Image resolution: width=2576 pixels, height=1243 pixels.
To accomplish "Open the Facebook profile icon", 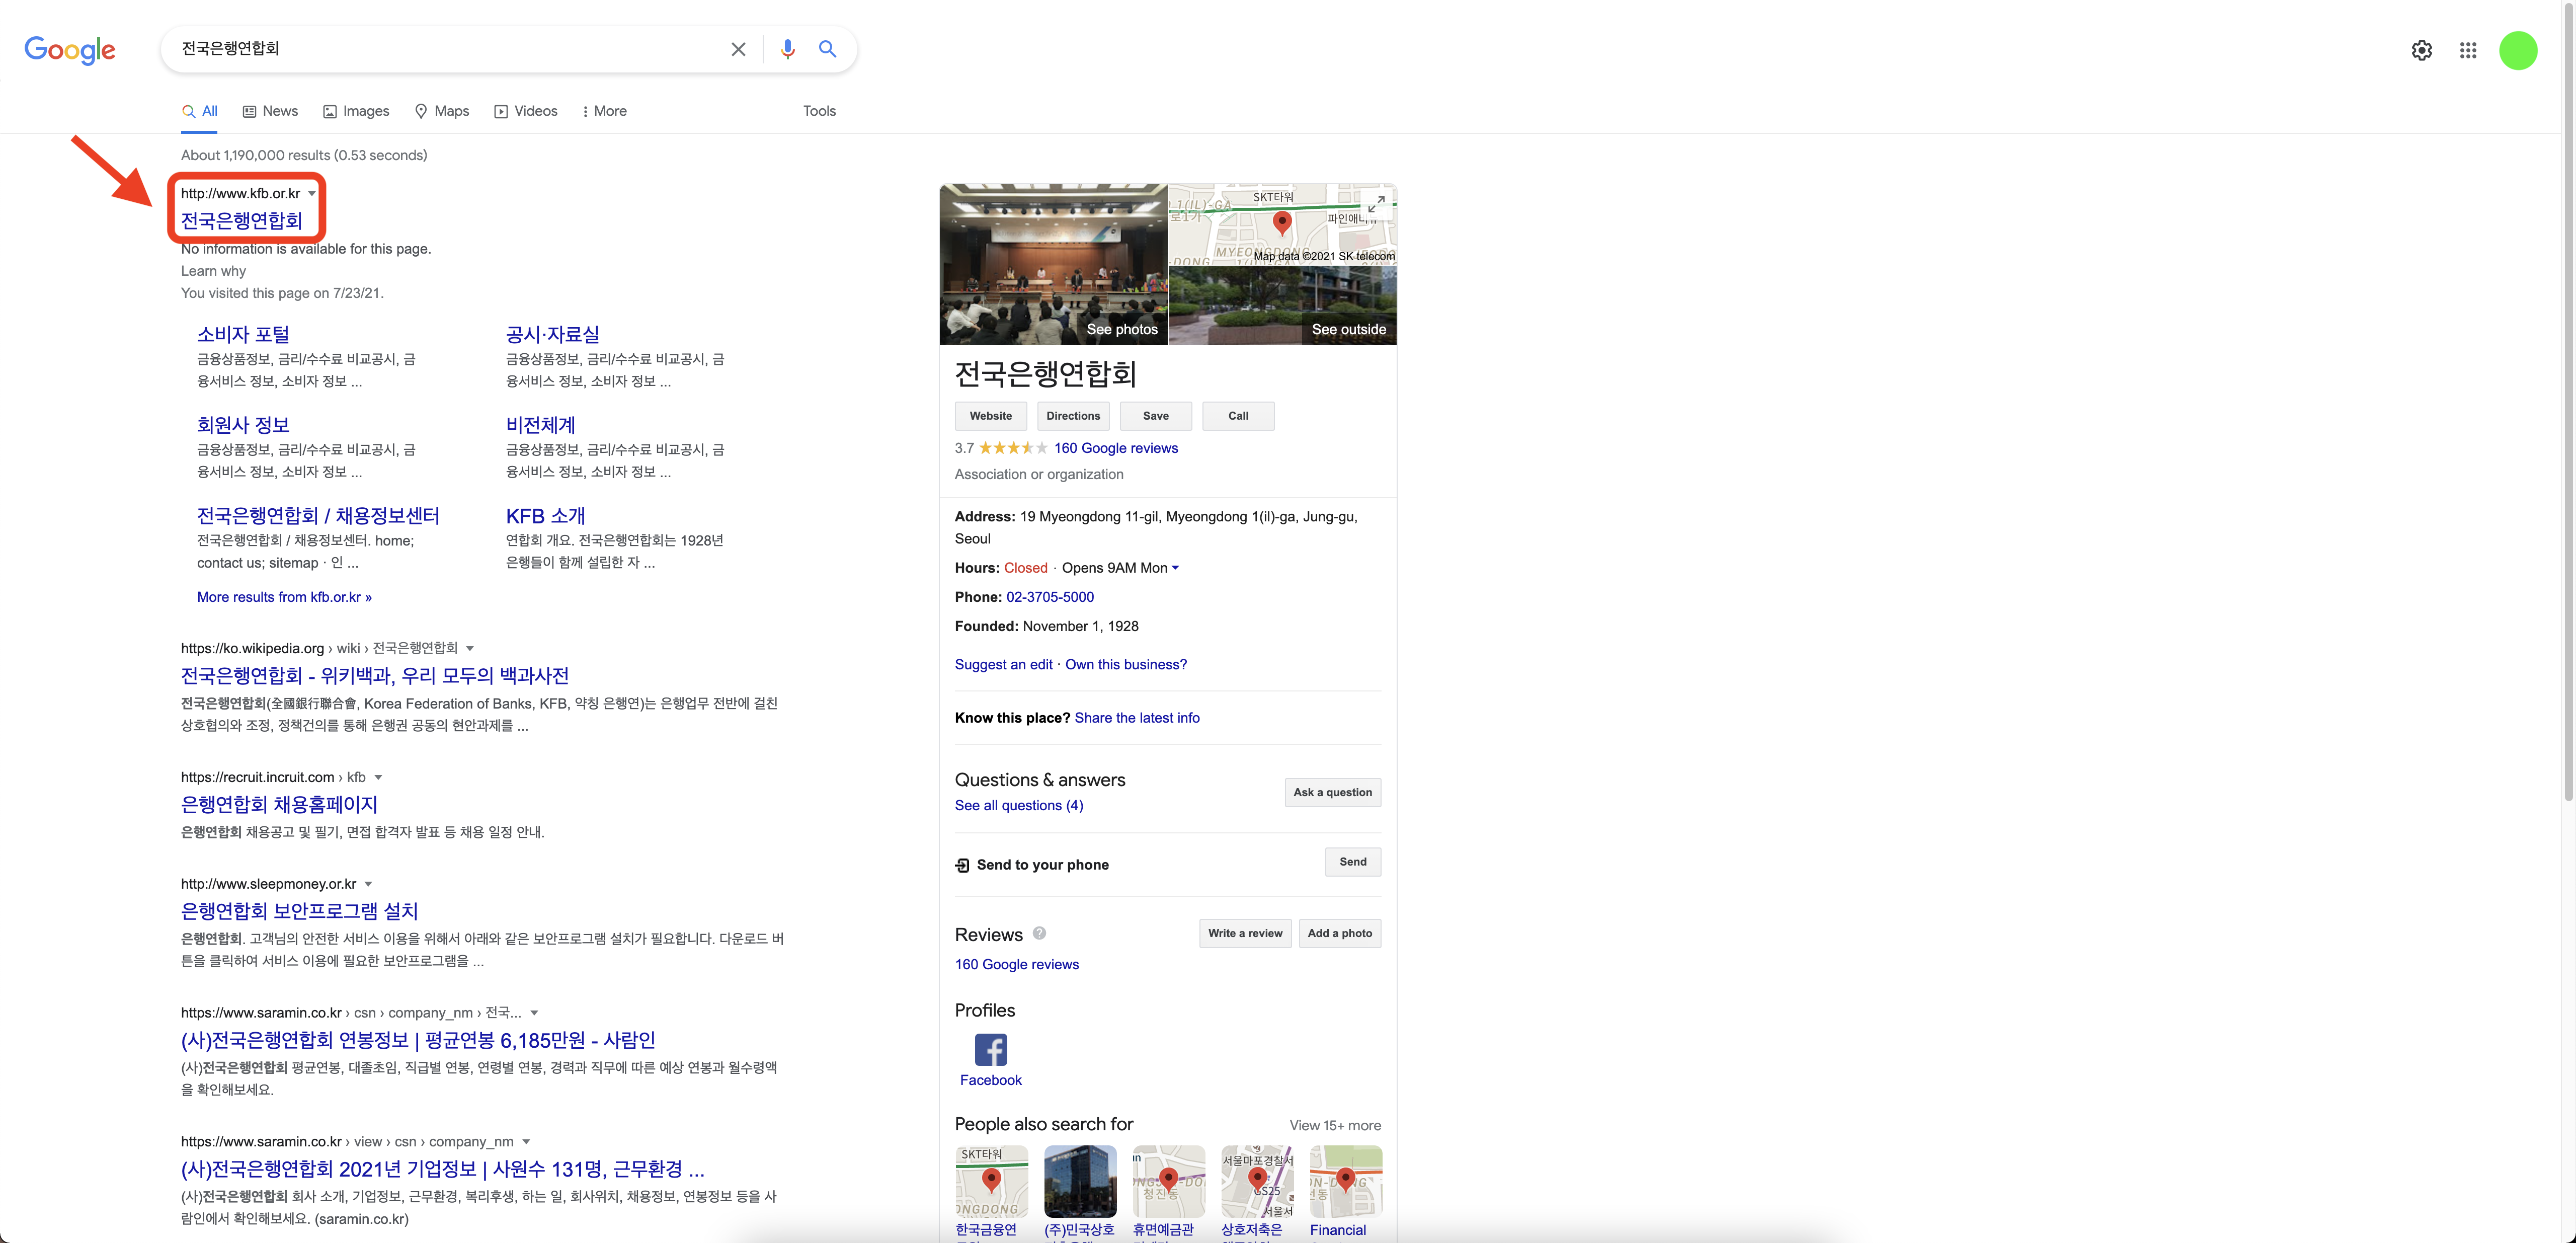I will click(x=990, y=1049).
